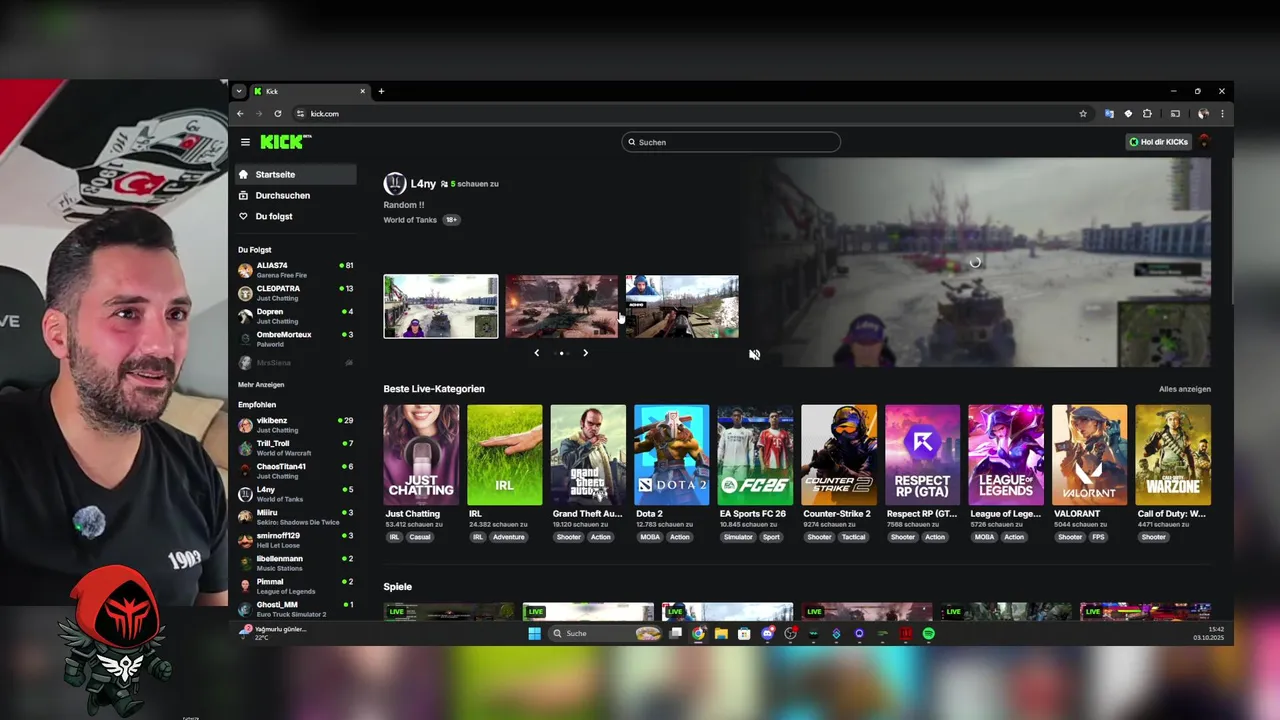Open the Kick hamburger sidebar menu

point(245,142)
